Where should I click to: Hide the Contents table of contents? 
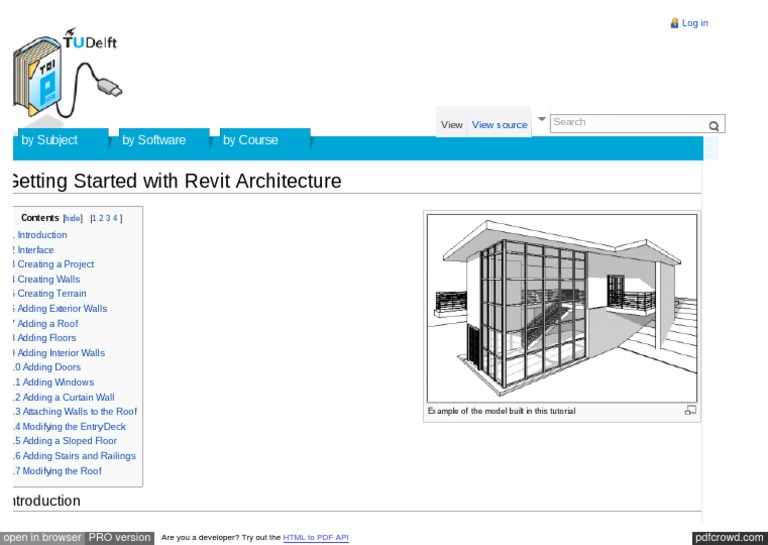click(72, 218)
